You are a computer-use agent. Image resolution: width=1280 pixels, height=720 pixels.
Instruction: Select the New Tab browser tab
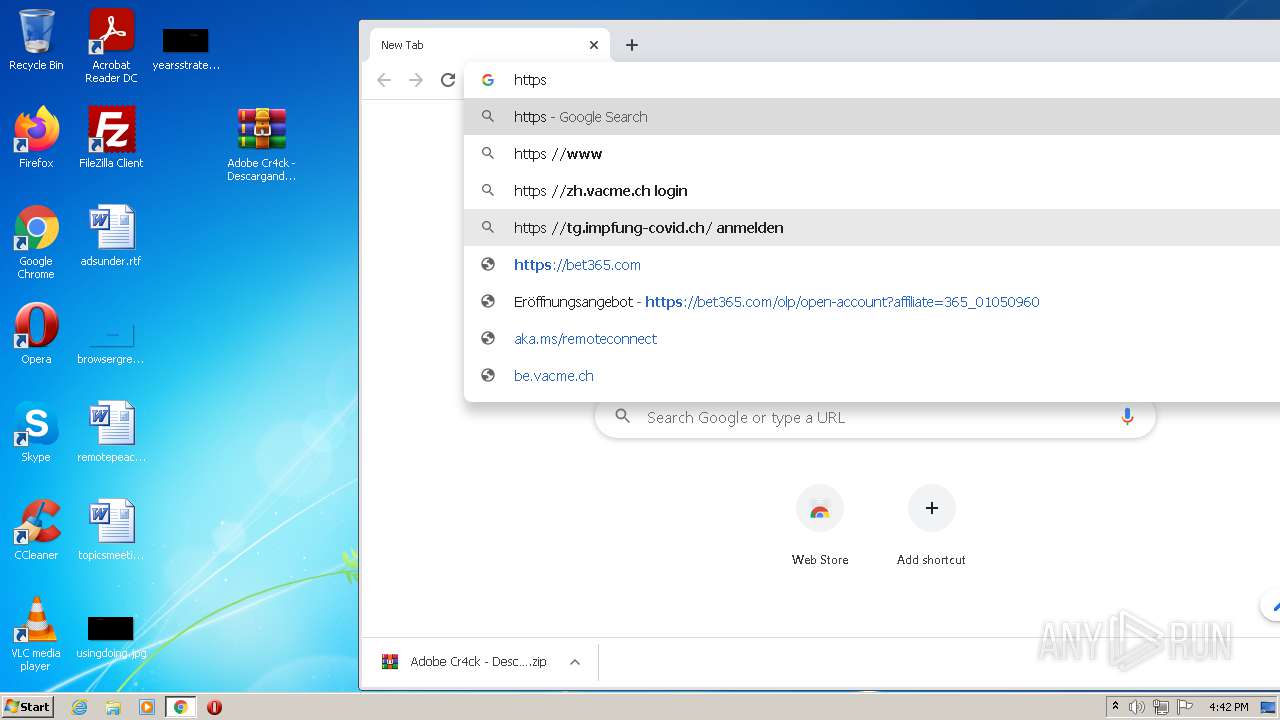490,45
